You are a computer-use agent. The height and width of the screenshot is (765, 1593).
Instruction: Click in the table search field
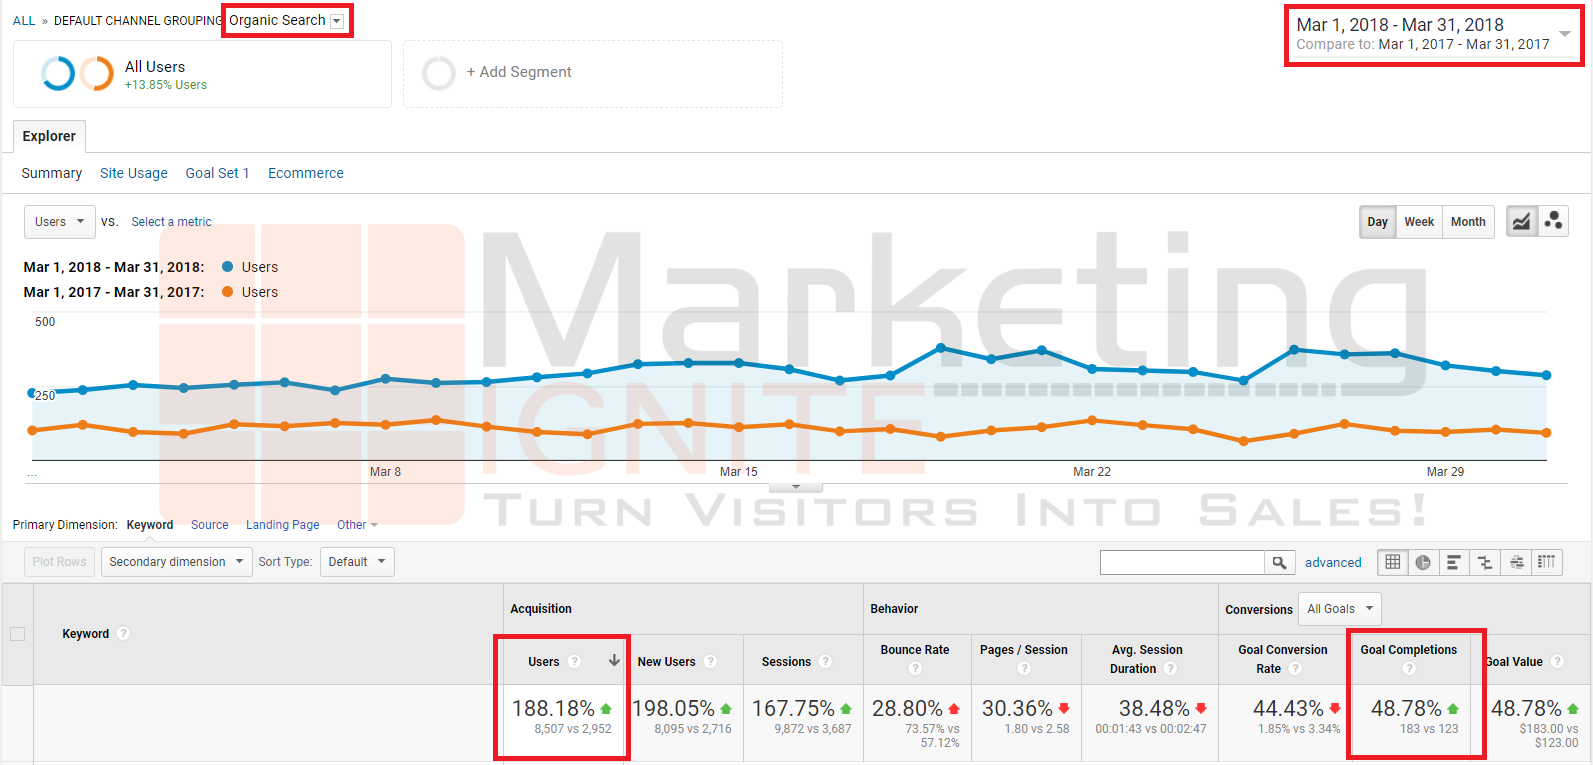pos(1182,563)
